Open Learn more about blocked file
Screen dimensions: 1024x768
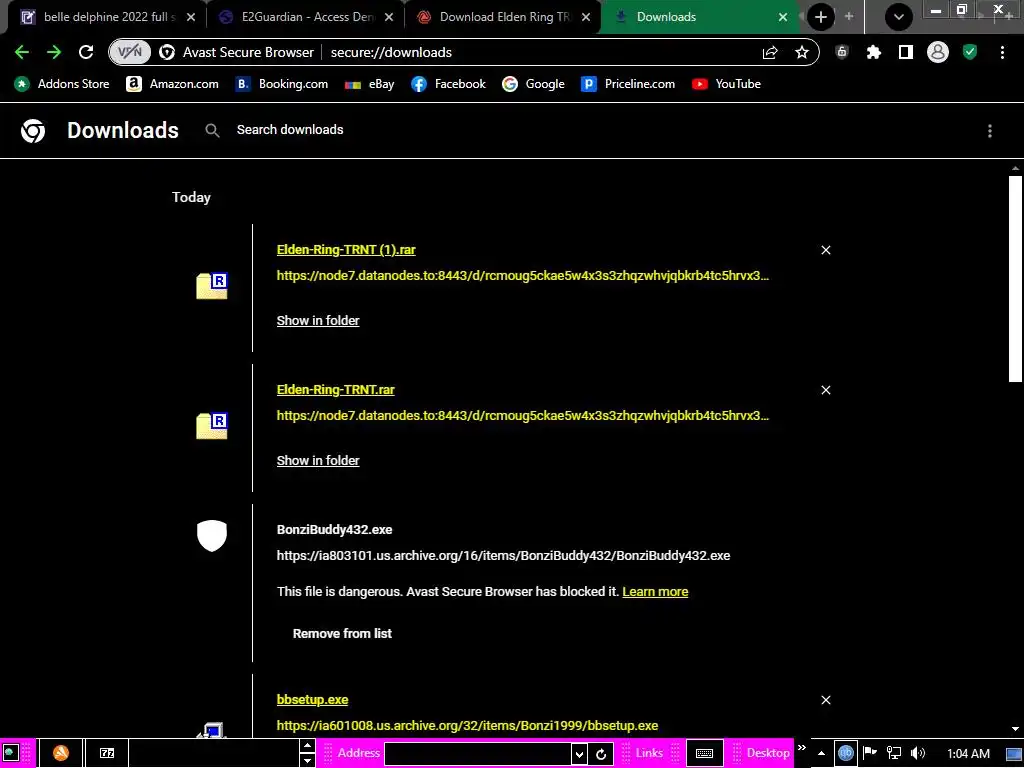click(x=655, y=592)
